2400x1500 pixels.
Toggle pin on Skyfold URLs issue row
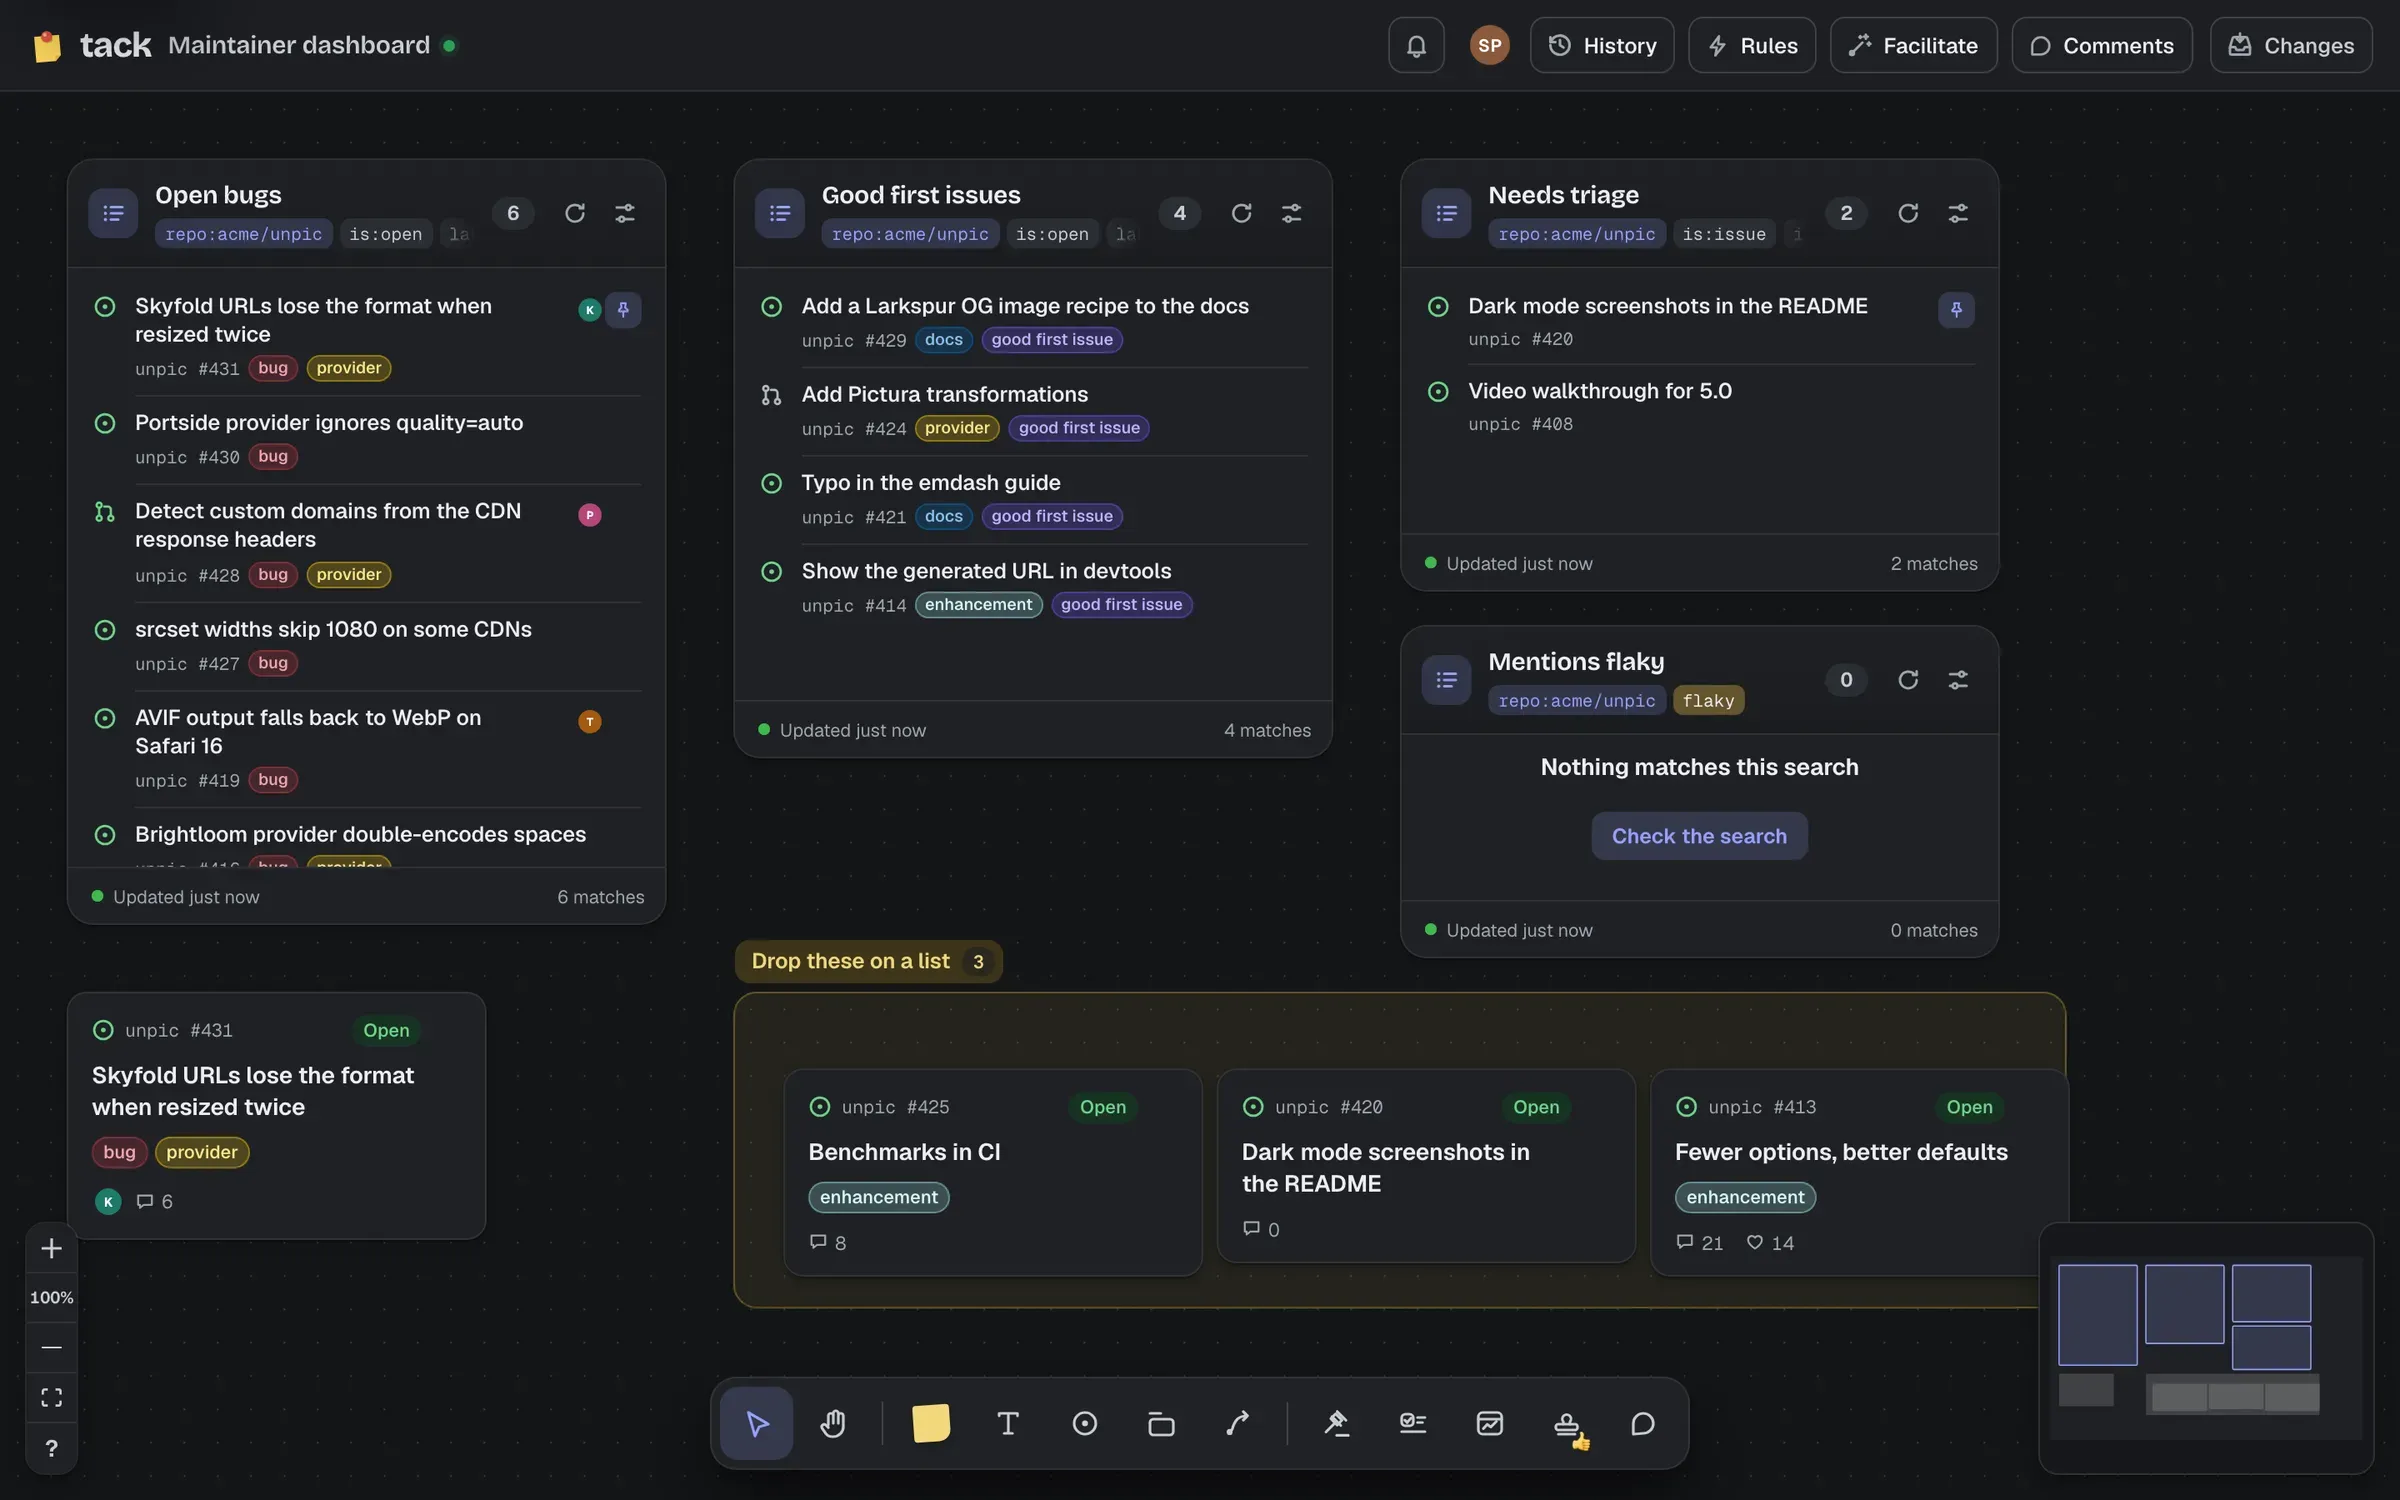623,309
